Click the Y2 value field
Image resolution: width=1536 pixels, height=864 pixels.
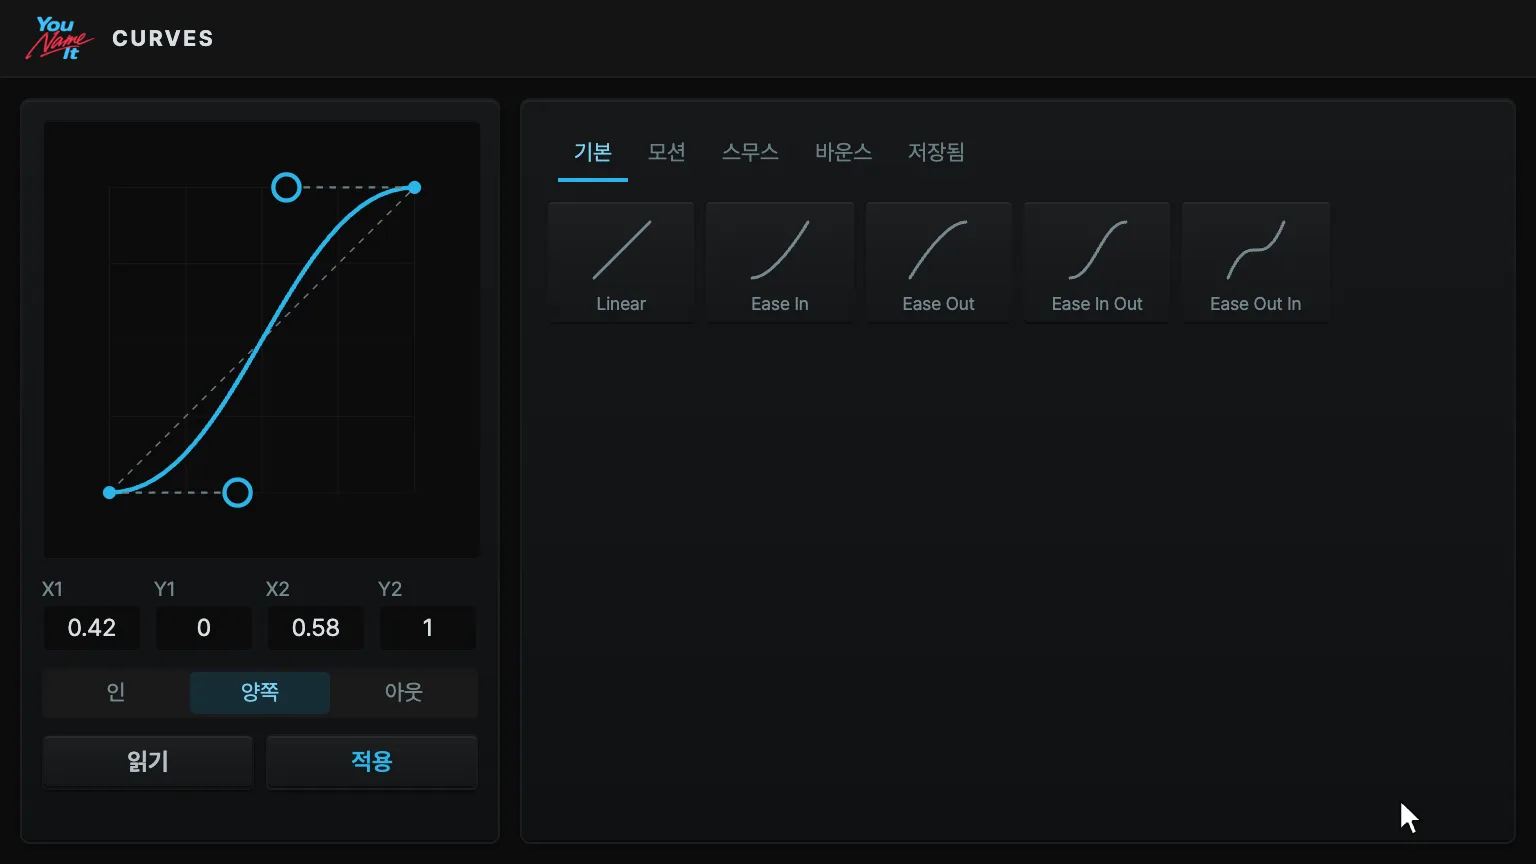click(428, 628)
